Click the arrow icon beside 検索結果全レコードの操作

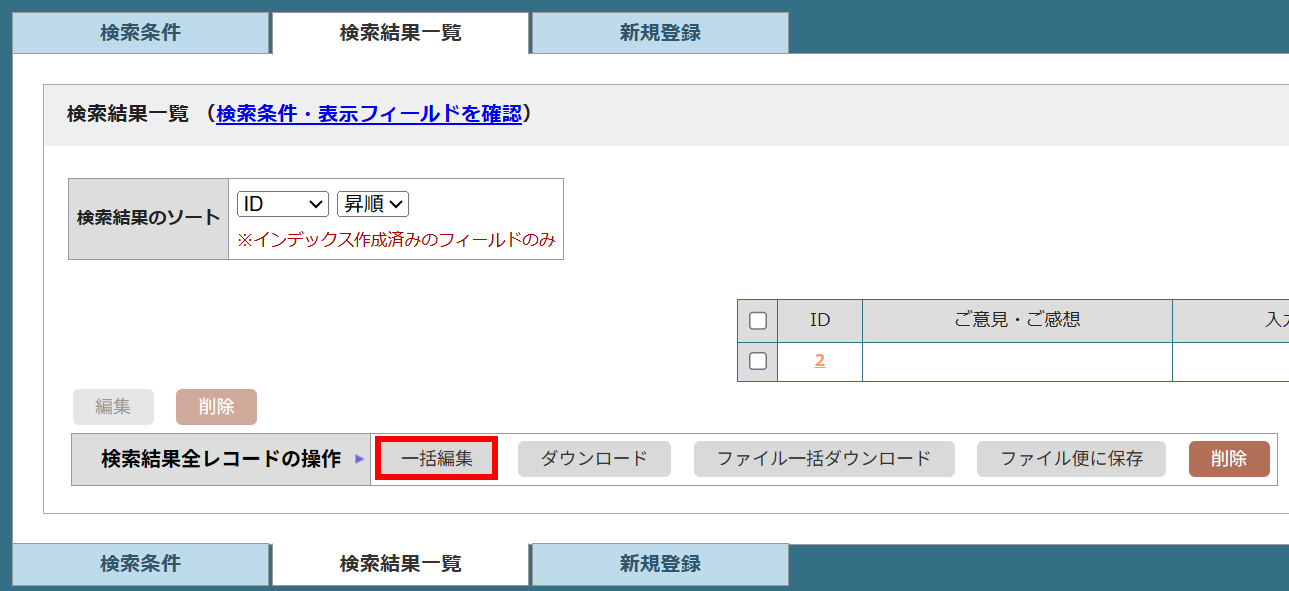360,460
